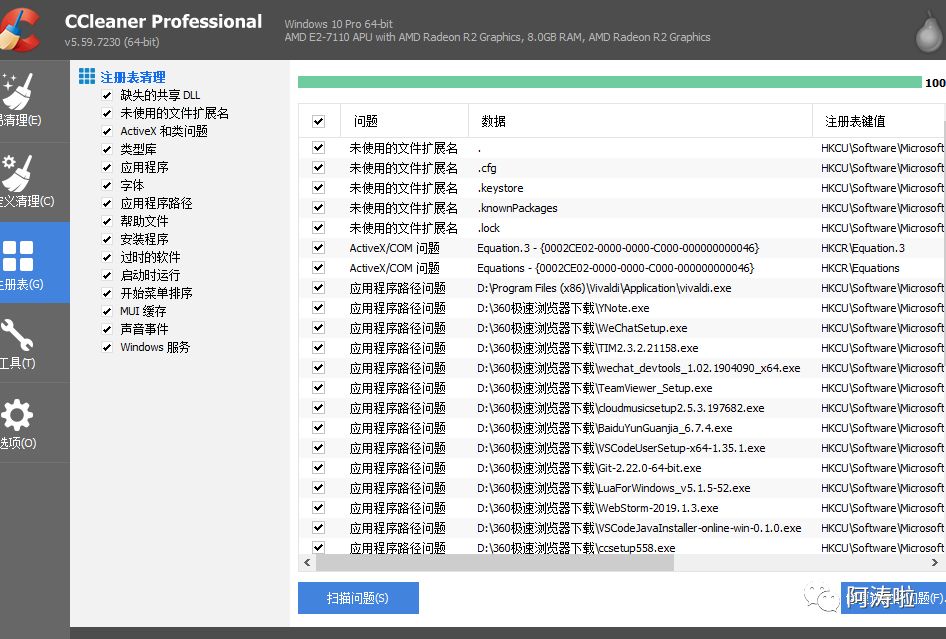946x639 pixels.
Task: Uncheck the vivaldi.exe path row checkbox
Action: coord(319,288)
